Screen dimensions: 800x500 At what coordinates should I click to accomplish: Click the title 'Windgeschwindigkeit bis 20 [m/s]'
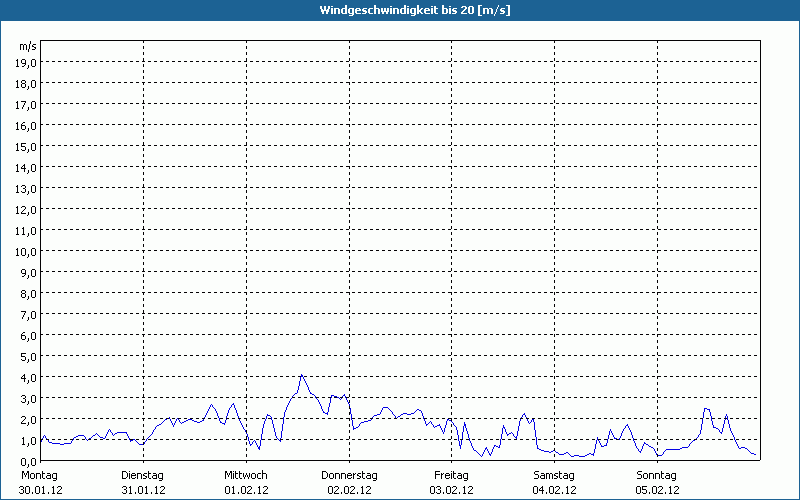tap(415, 10)
